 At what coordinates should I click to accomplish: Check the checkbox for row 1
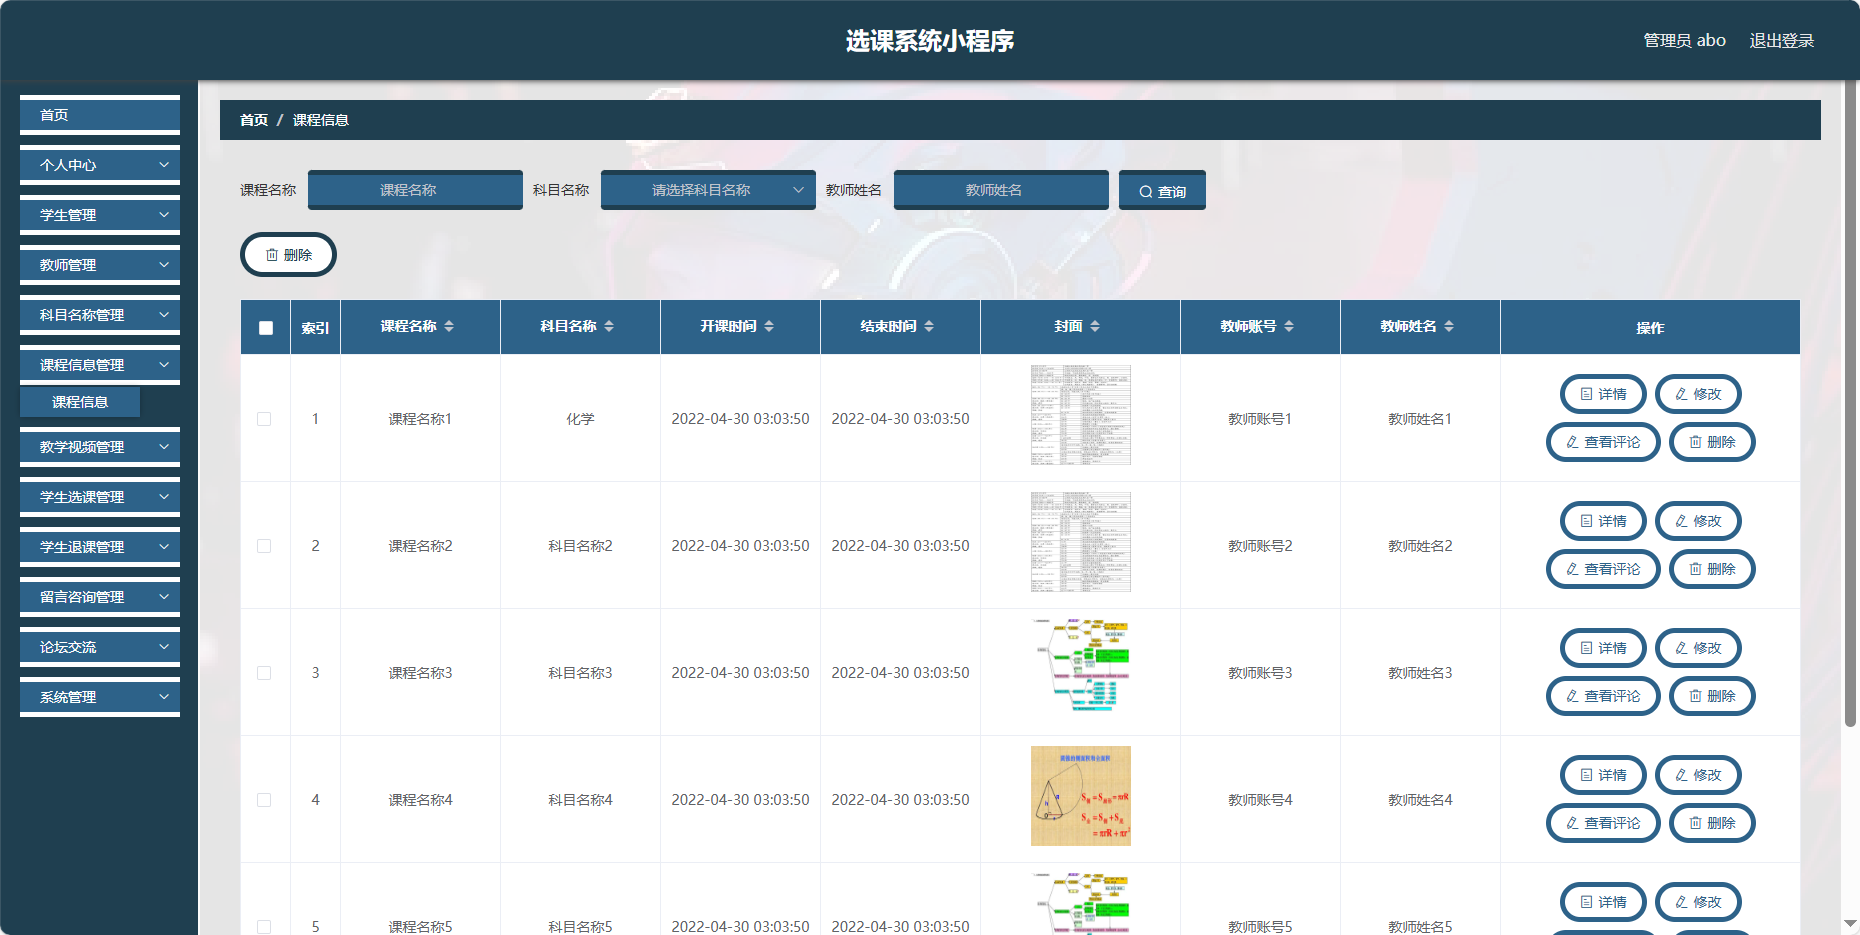point(264,419)
